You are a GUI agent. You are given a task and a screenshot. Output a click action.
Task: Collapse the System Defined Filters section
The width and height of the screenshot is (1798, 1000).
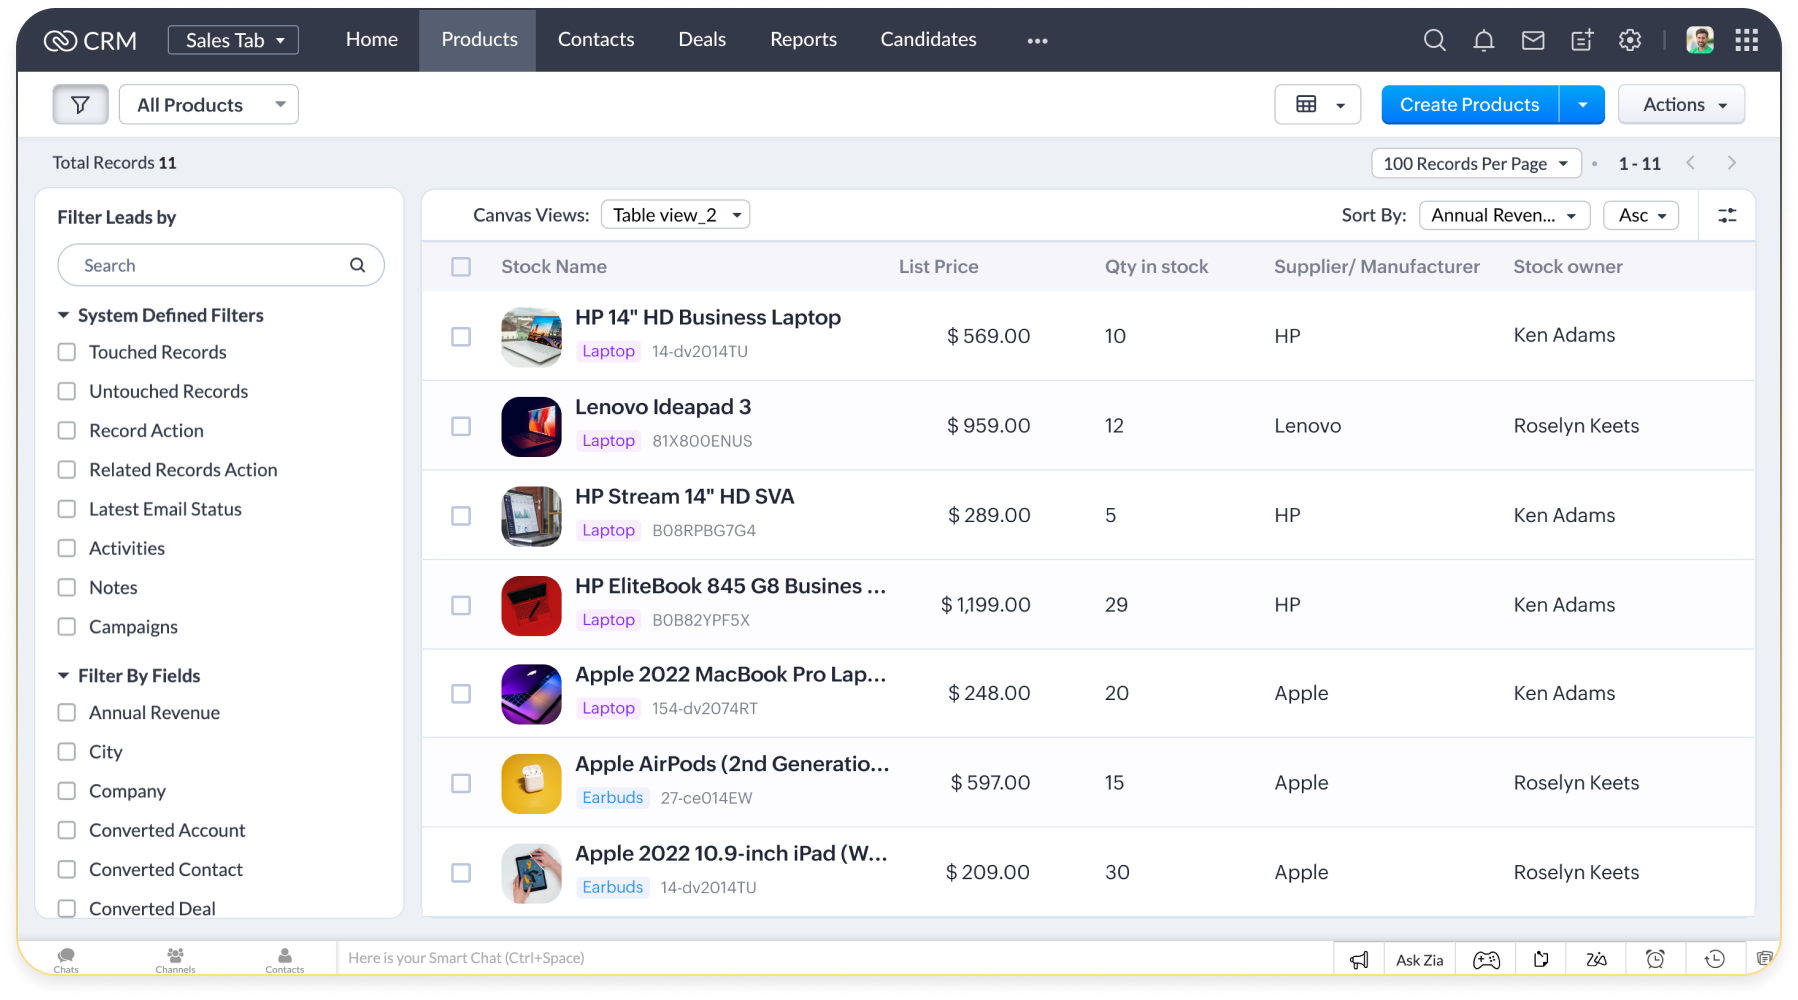point(64,316)
